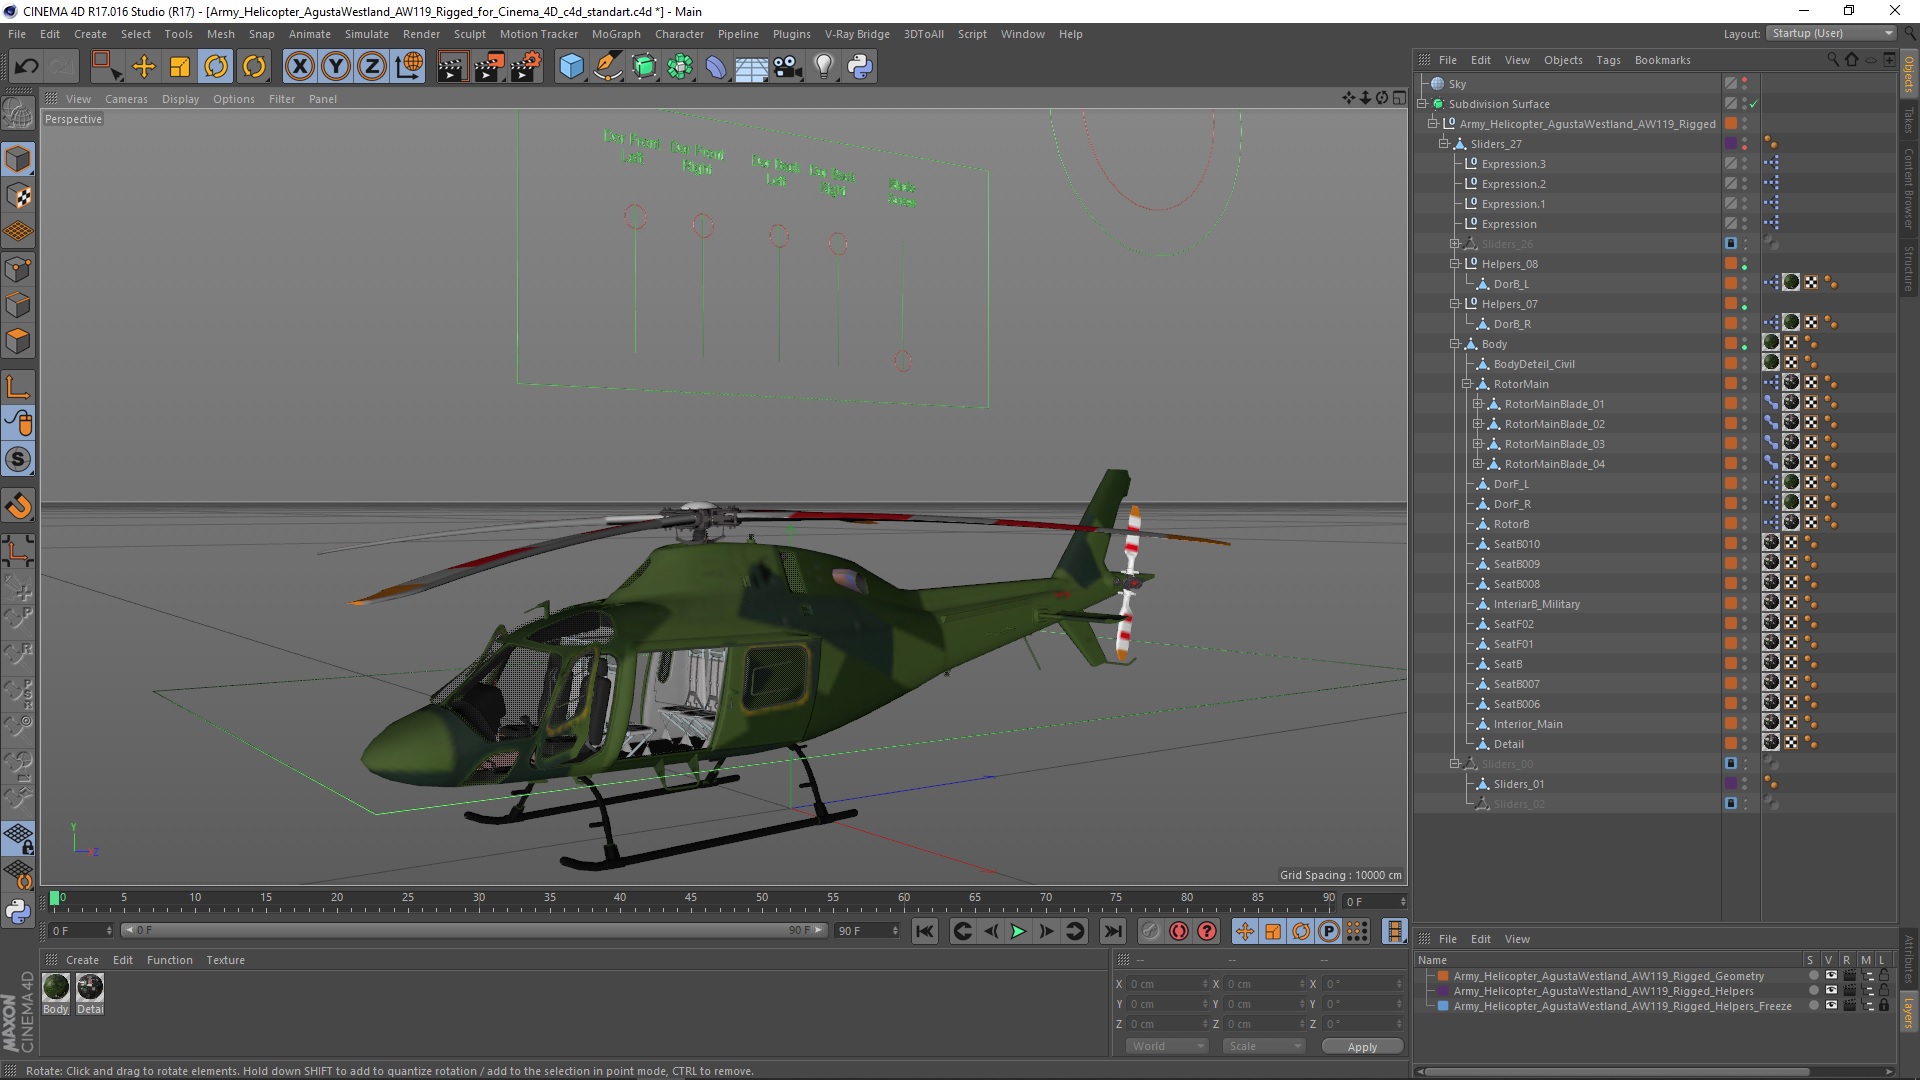The width and height of the screenshot is (1920, 1080).
Task: Enable Axis tool
Action: pos(18,387)
